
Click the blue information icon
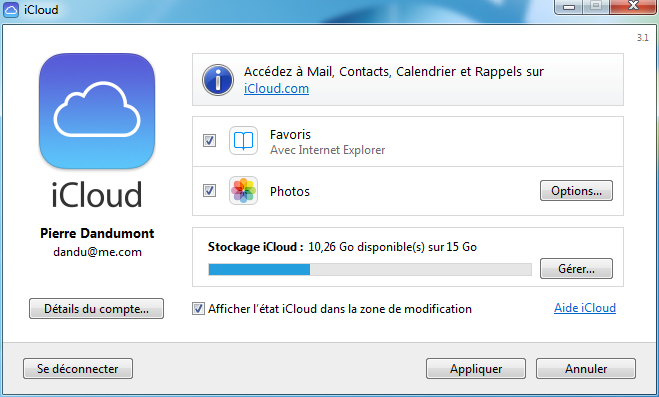point(218,80)
